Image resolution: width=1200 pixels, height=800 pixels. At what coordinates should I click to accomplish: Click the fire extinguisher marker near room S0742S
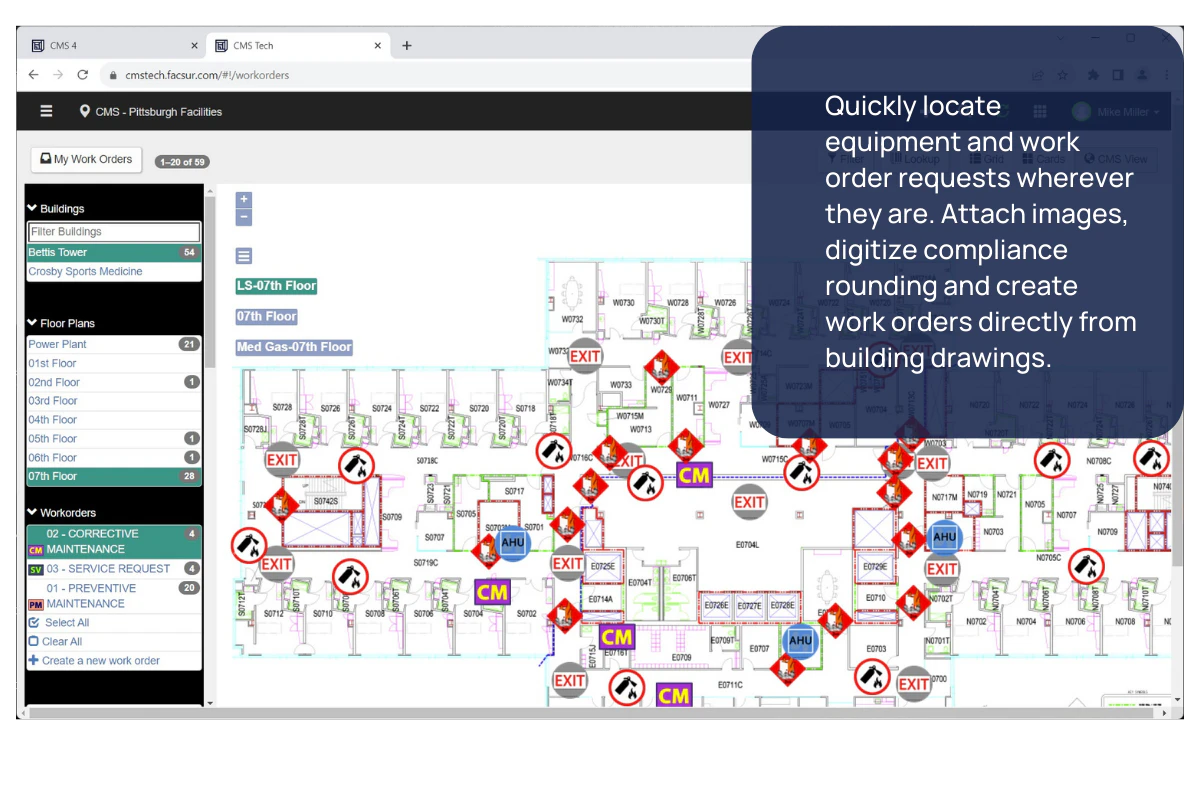pyautogui.click(x=355, y=465)
